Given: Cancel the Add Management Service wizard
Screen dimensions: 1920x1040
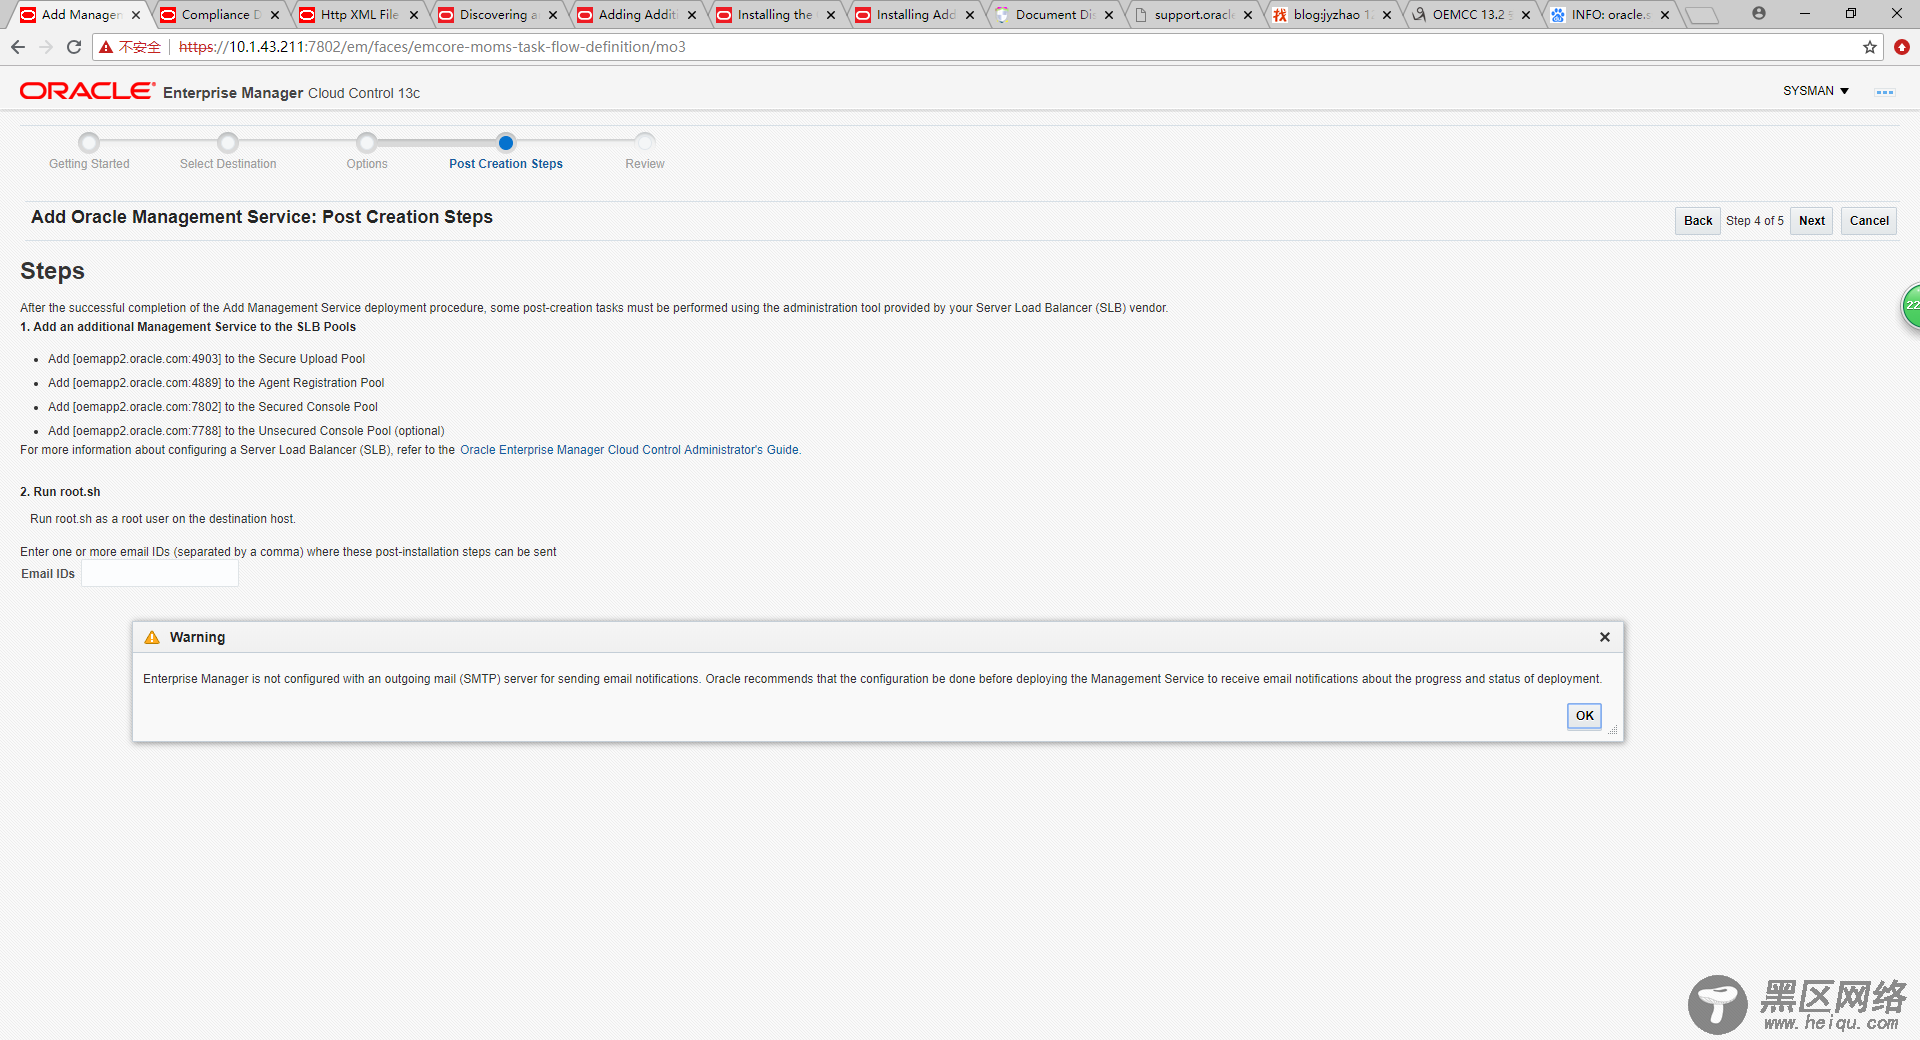Looking at the screenshot, I should pos(1869,221).
